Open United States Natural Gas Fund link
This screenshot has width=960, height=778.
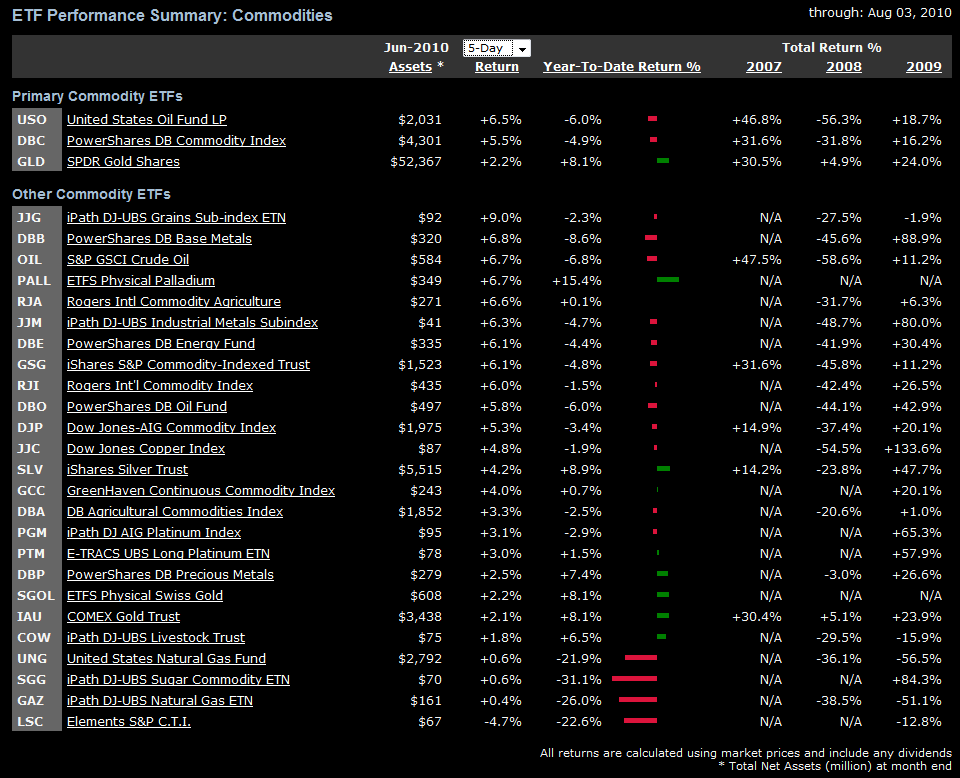pos(167,659)
